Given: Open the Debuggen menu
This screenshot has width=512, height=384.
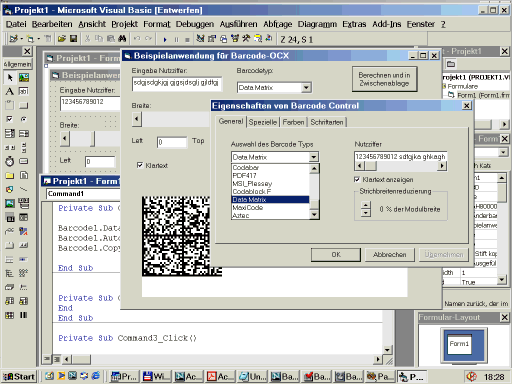Looking at the screenshot, I should pyautogui.click(x=195, y=24).
